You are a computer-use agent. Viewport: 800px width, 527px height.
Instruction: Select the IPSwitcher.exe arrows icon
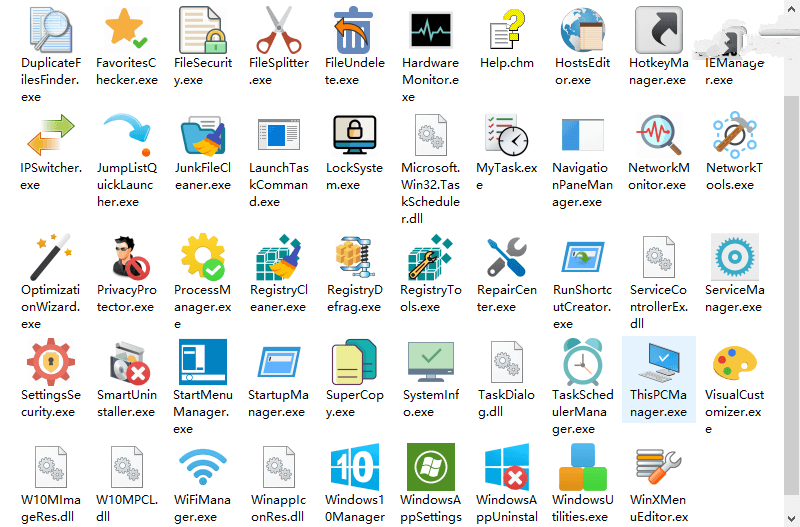[x=50, y=136]
